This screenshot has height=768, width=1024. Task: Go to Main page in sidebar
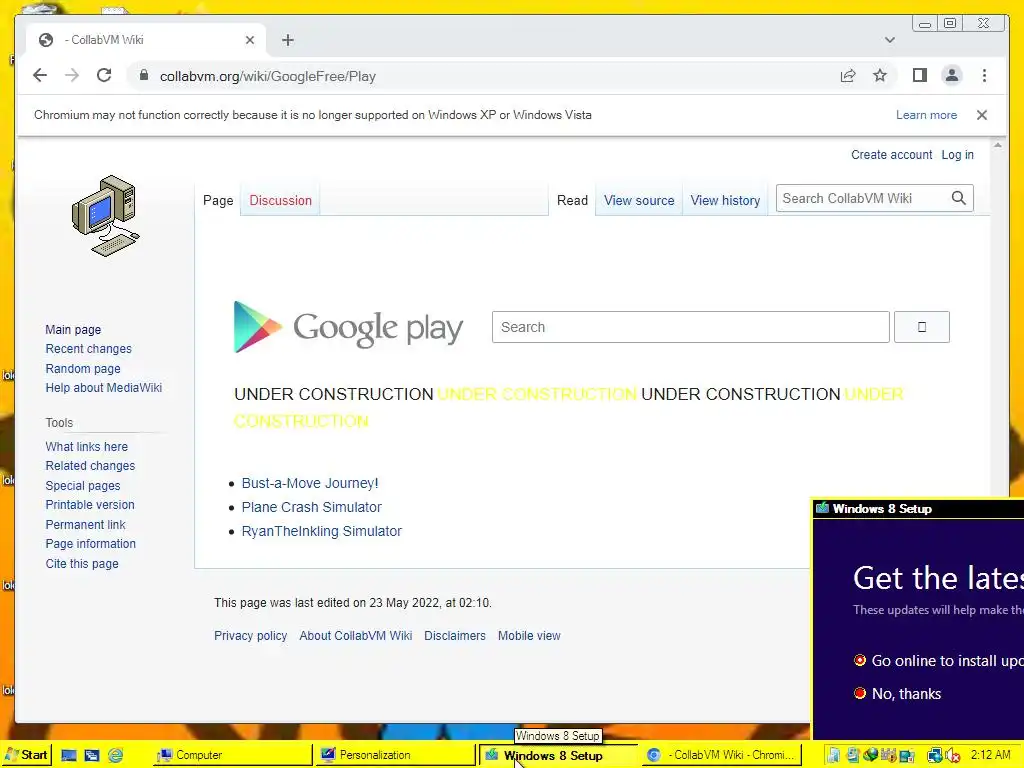pyautogui.click(x=73, y=330)
